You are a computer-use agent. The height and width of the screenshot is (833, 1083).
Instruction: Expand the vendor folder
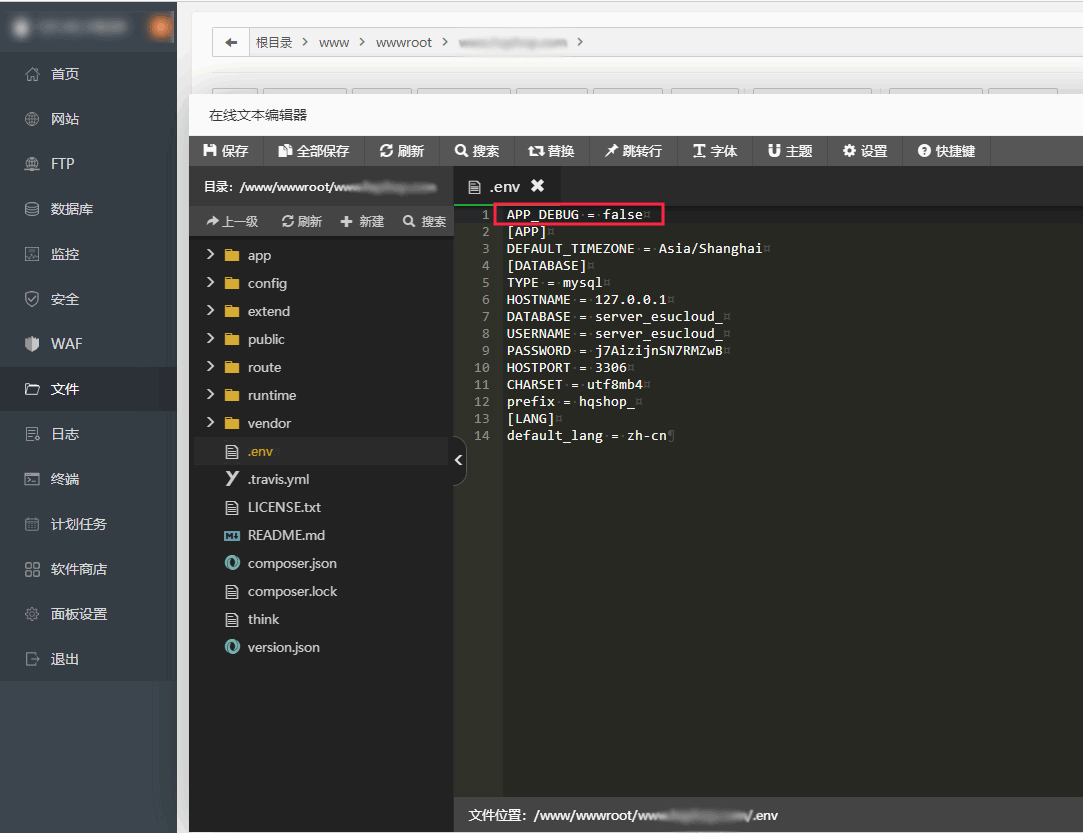211,423
